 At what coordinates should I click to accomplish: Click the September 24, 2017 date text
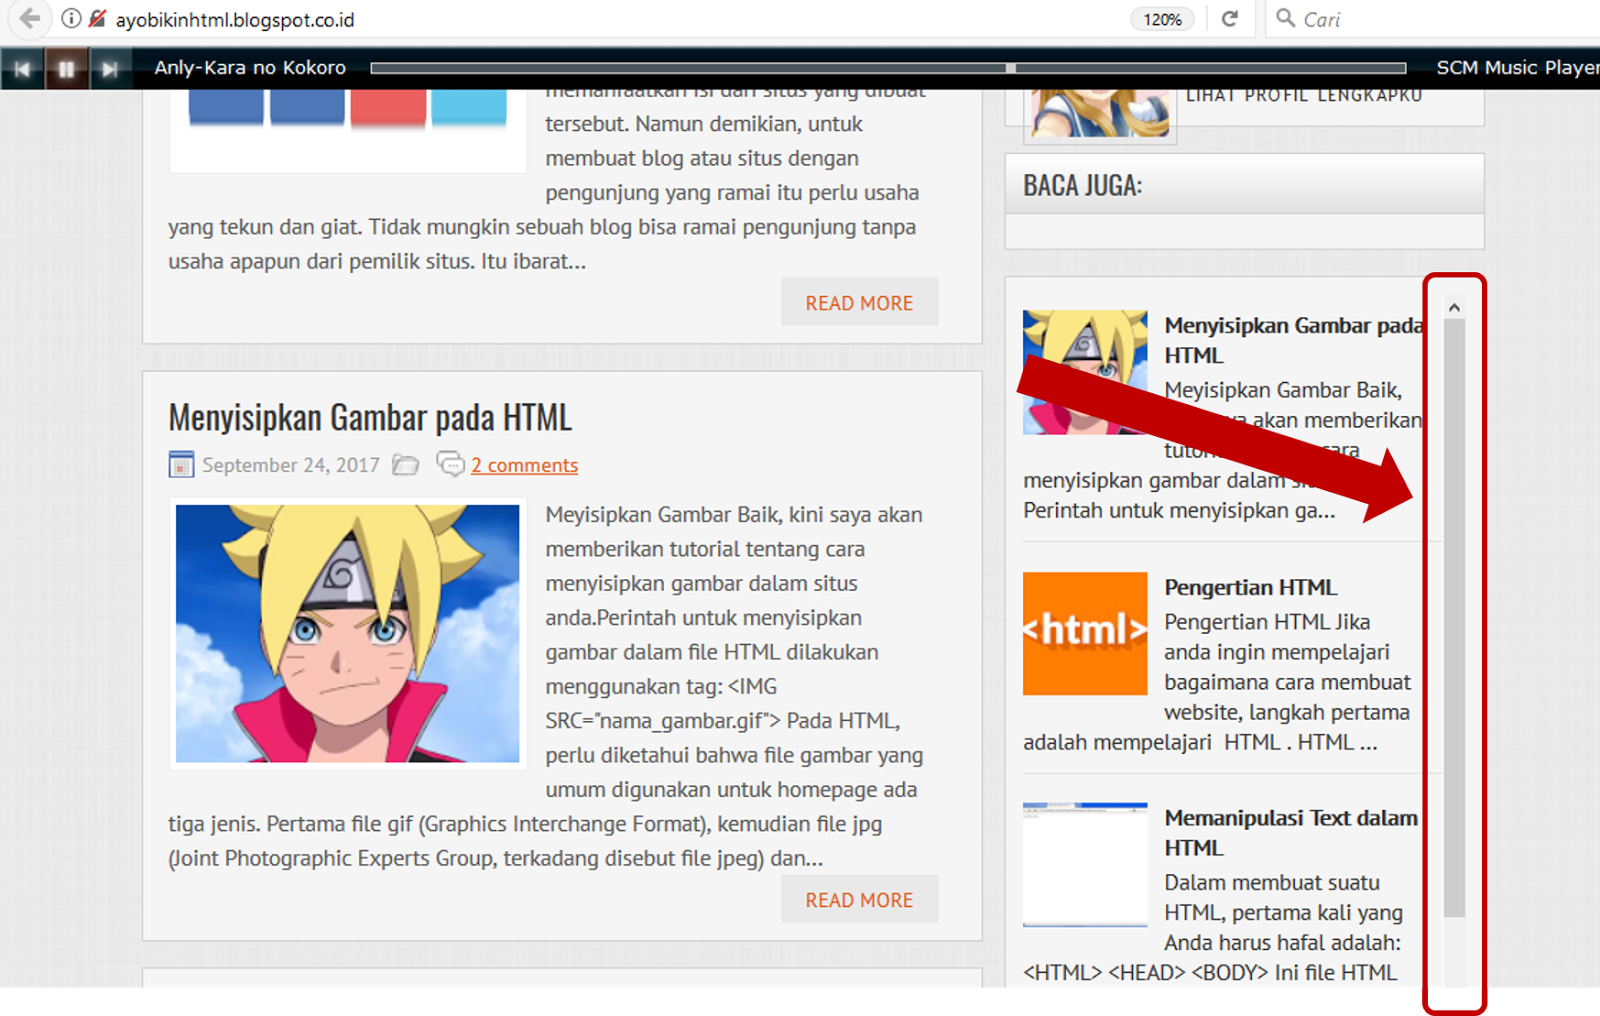[x=291, y=465]
